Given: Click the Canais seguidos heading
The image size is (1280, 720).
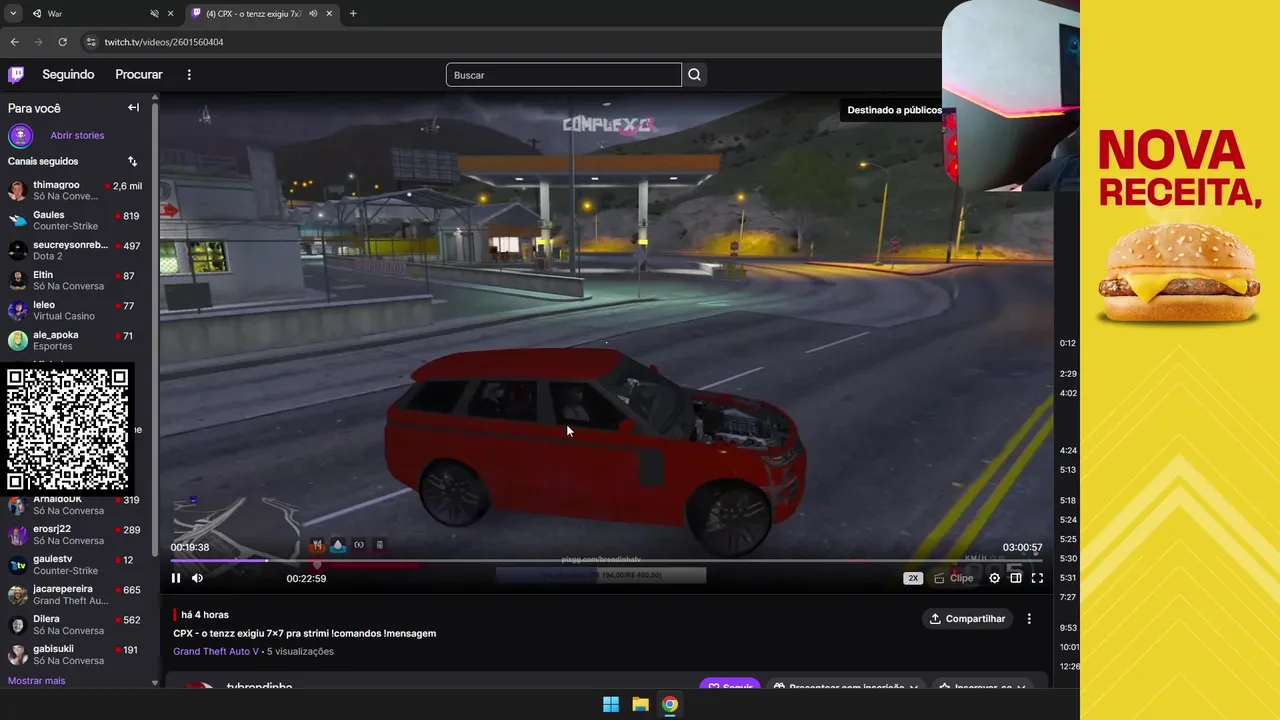Looking at the screenshot, I should (x=43, y=161).
